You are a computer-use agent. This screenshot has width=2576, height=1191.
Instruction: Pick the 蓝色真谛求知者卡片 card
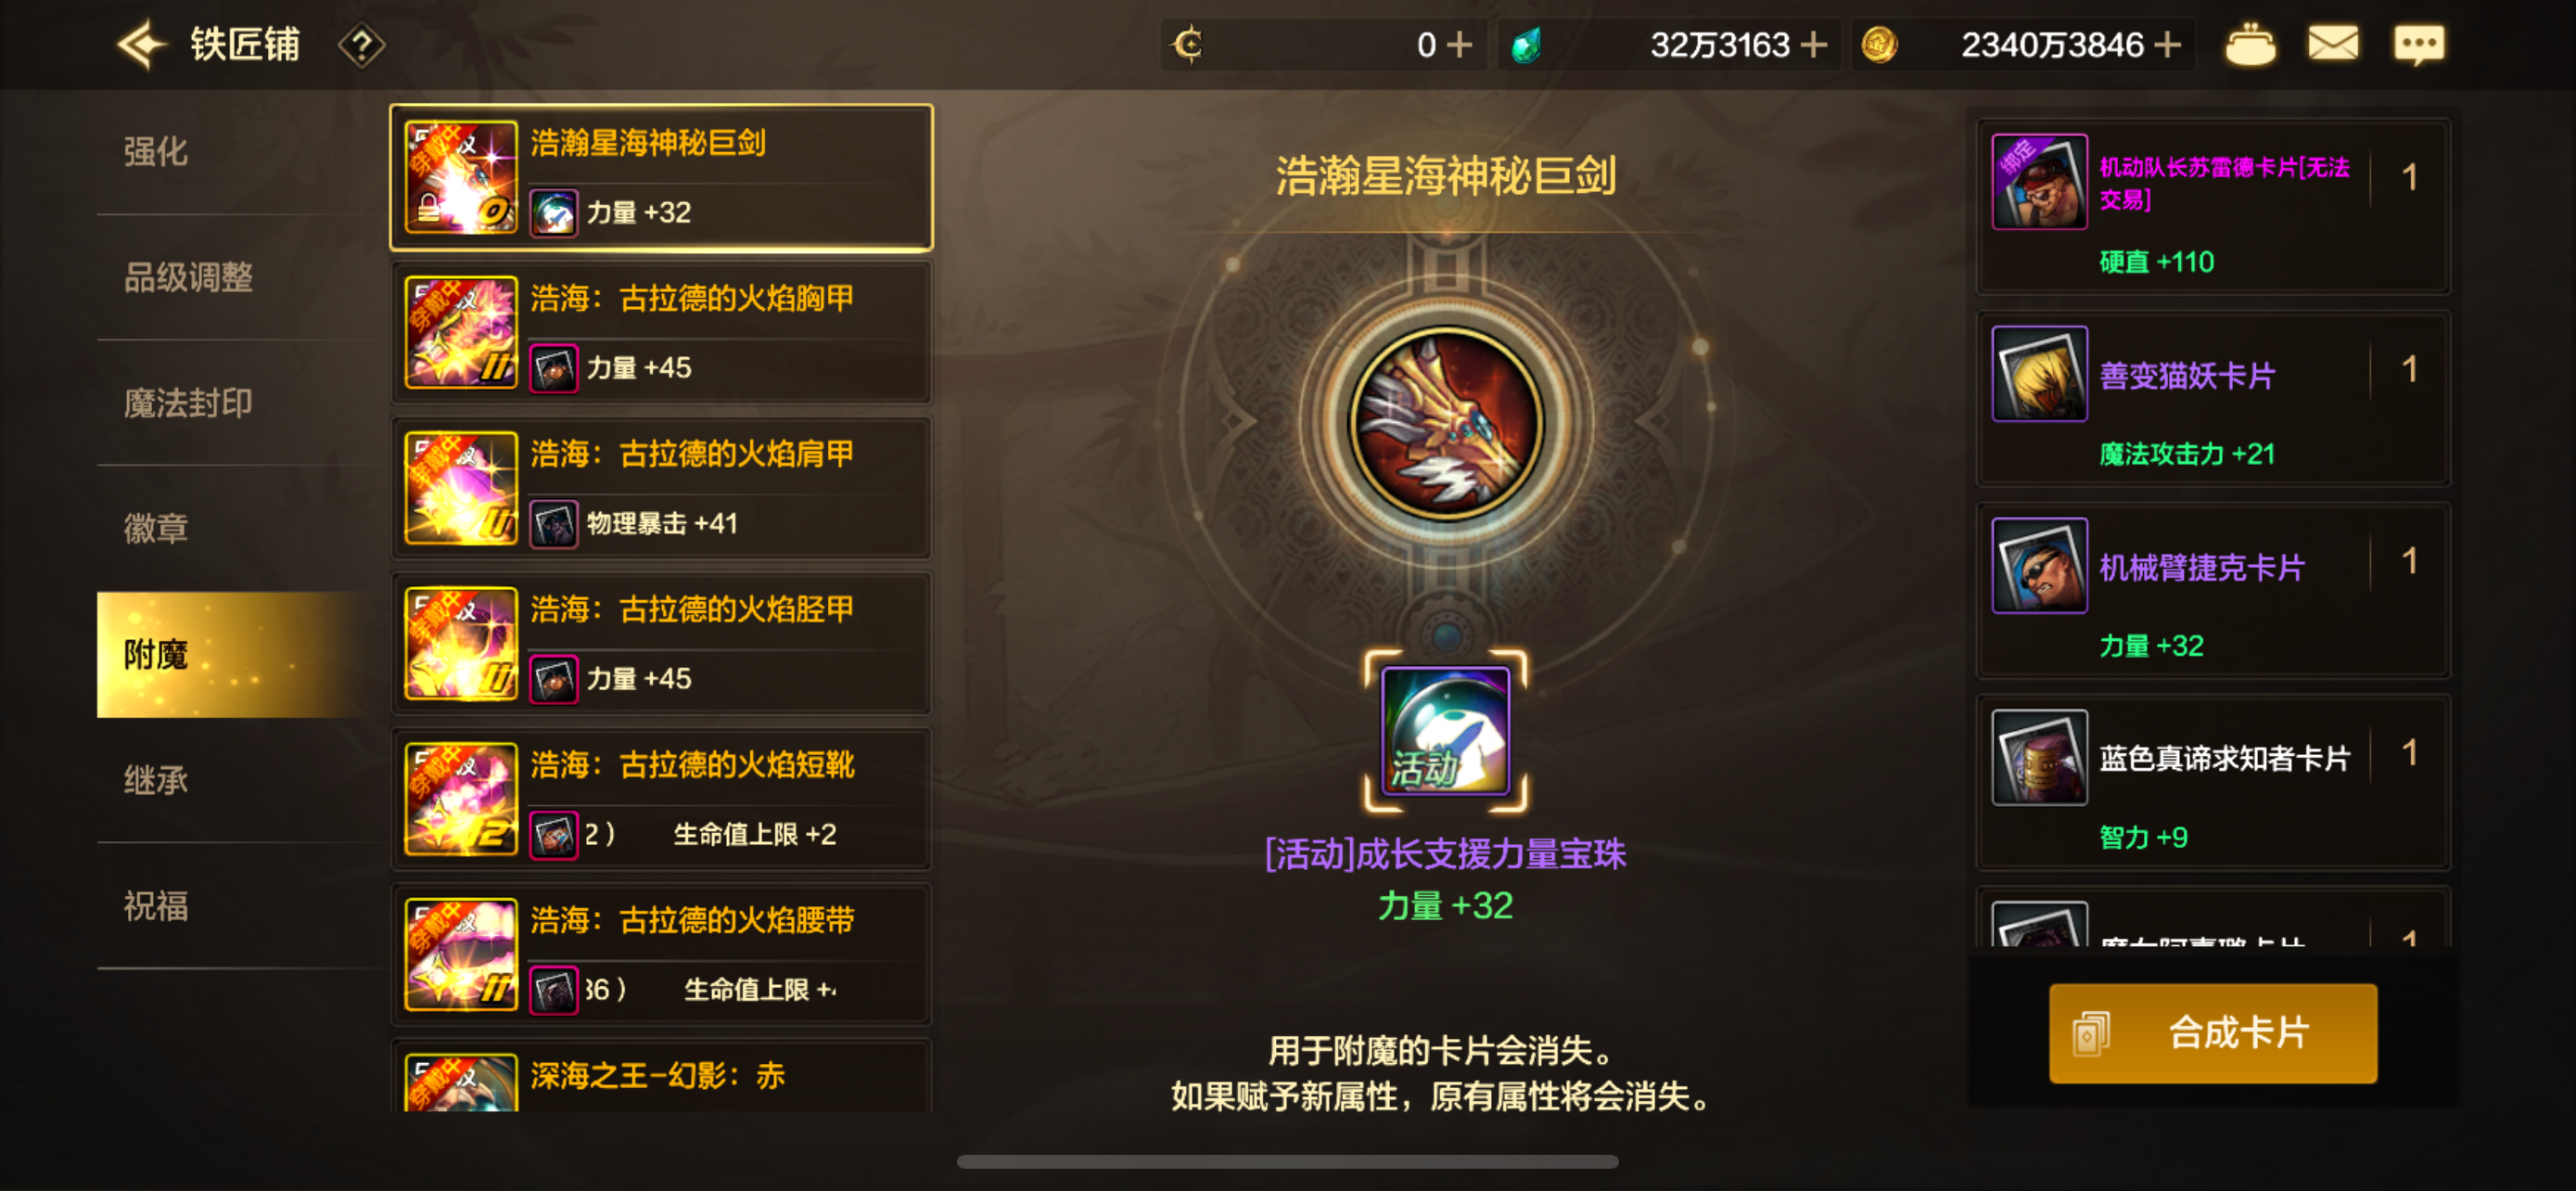click(x=2213, y=783)
